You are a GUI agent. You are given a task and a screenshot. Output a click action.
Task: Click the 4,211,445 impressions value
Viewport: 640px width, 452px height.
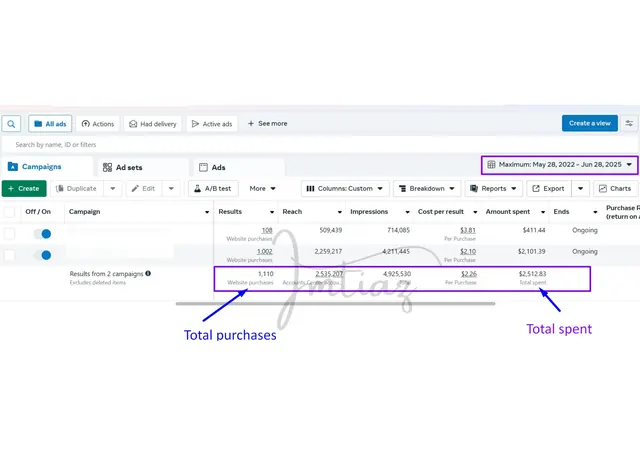[x=396, y=252]
